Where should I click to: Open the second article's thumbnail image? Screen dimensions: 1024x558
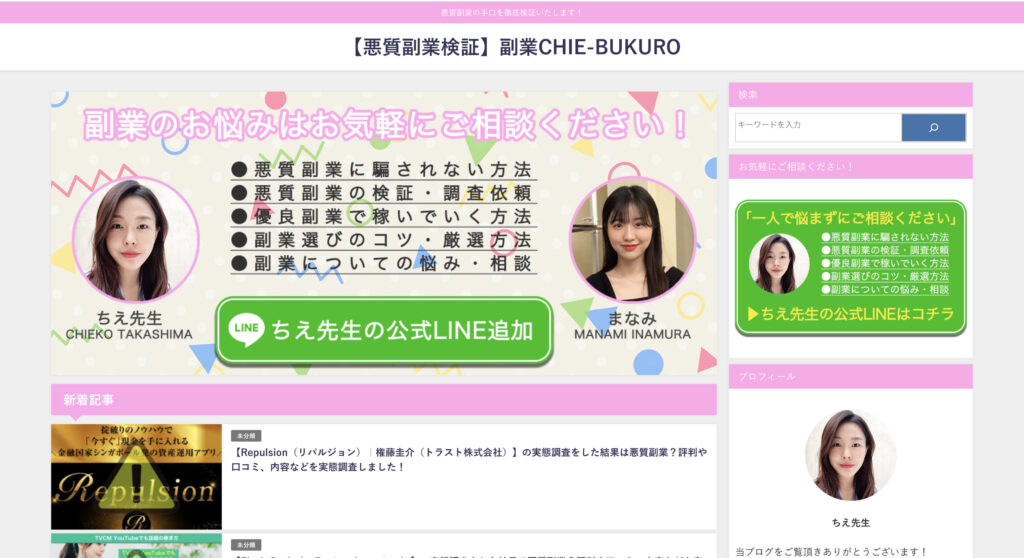click(136, 546)
